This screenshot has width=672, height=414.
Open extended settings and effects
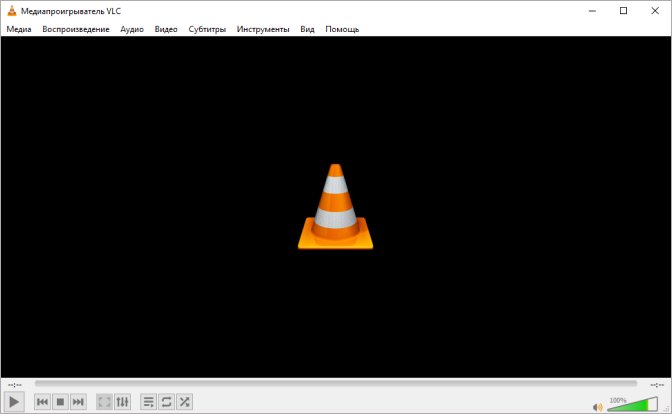[122, 402]
